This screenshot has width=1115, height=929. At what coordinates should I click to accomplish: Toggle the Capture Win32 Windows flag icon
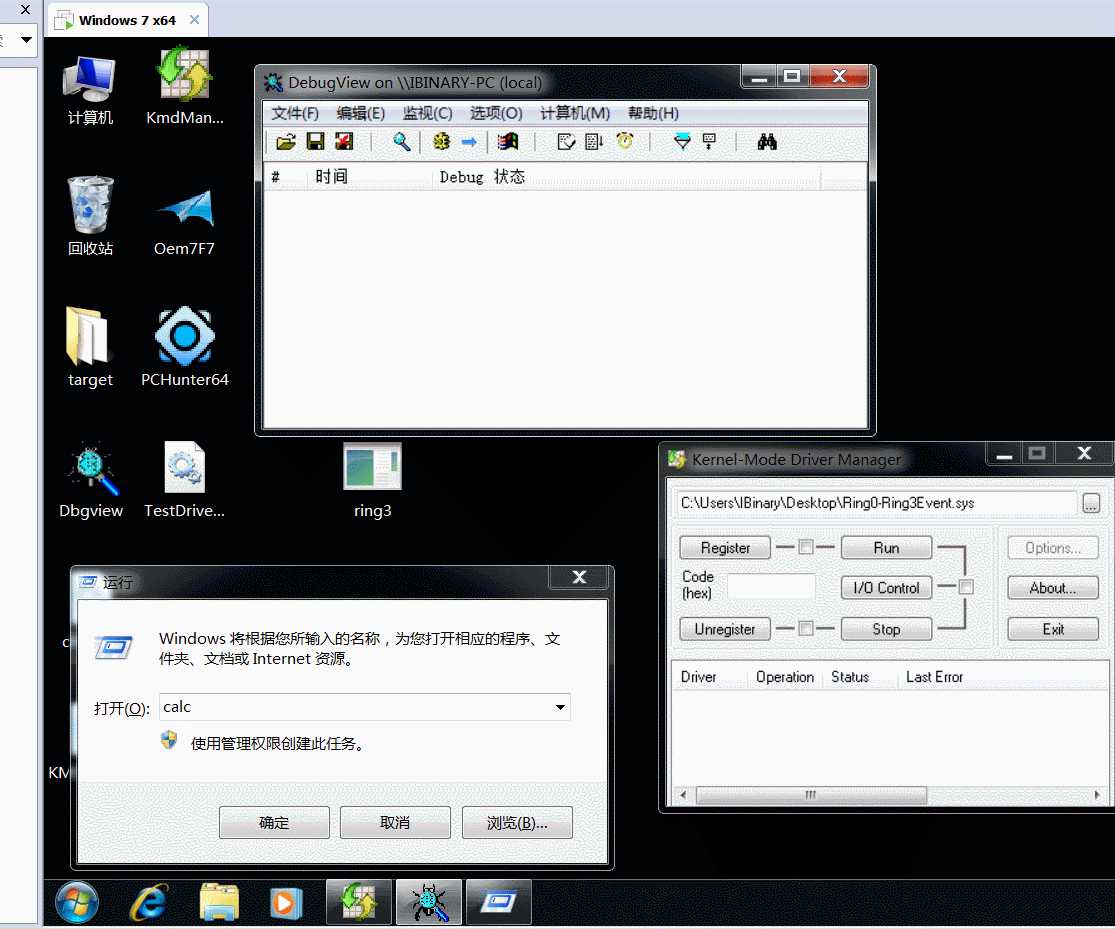point(508,142)
